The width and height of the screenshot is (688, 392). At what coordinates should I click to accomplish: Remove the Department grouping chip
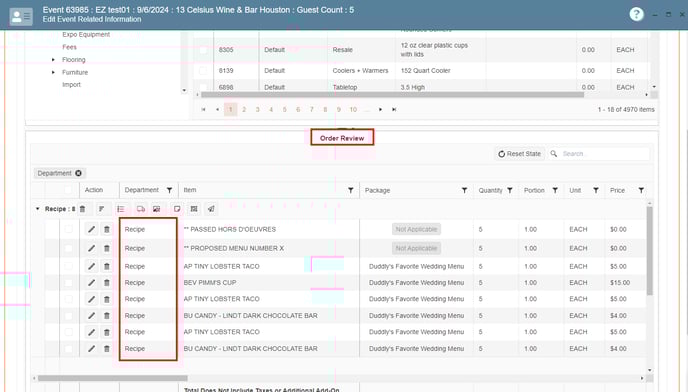79,173
